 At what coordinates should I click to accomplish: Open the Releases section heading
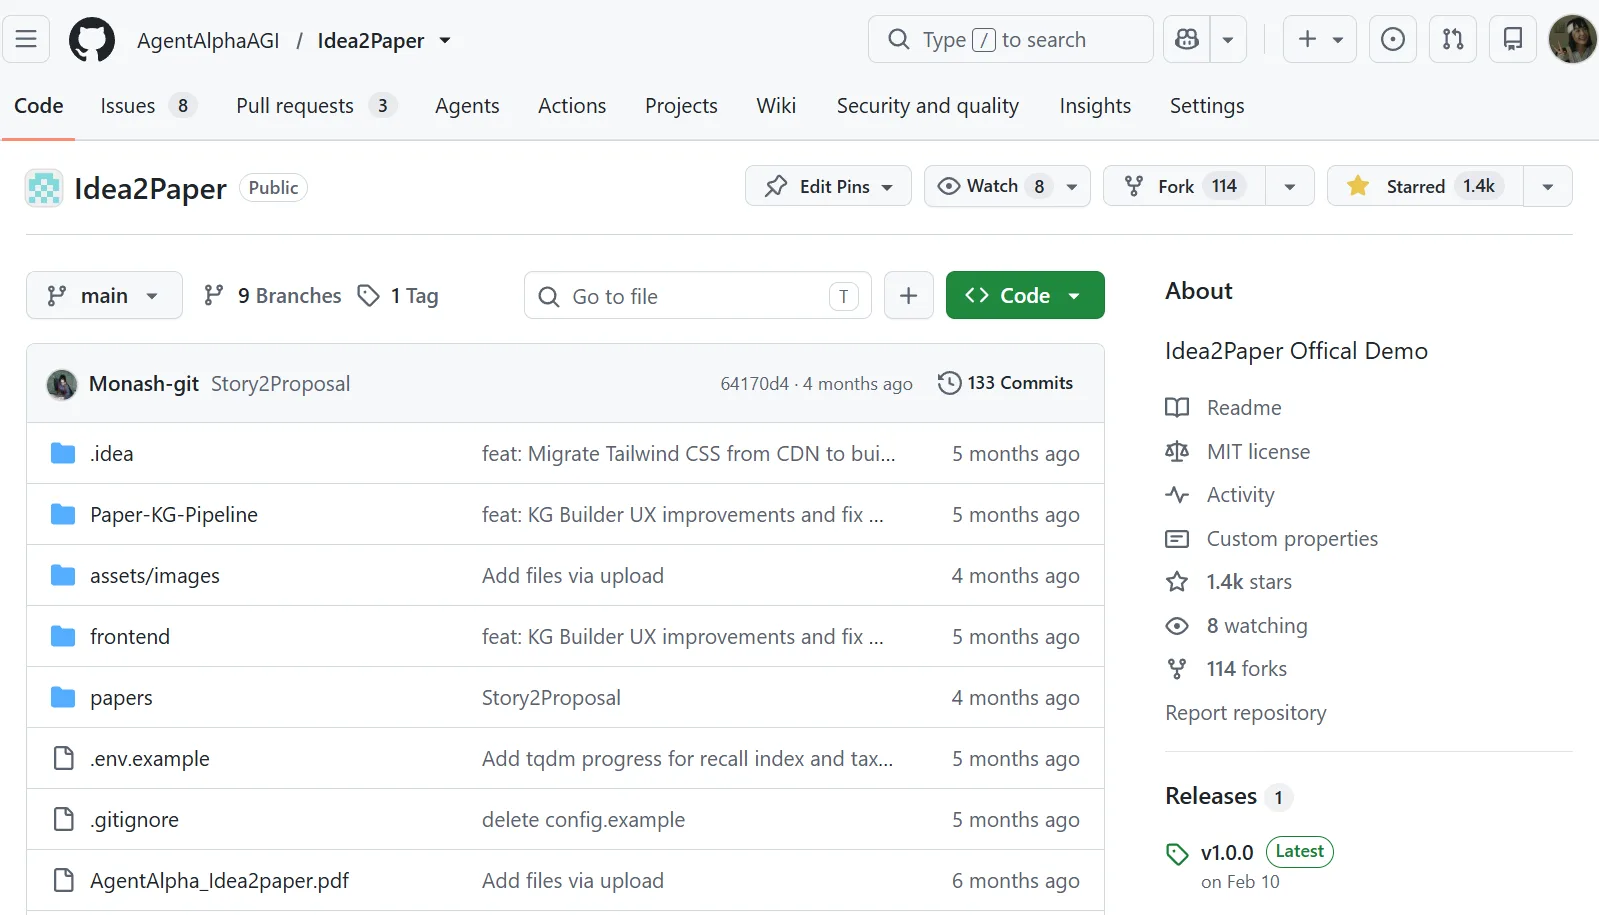[1211, 796]
